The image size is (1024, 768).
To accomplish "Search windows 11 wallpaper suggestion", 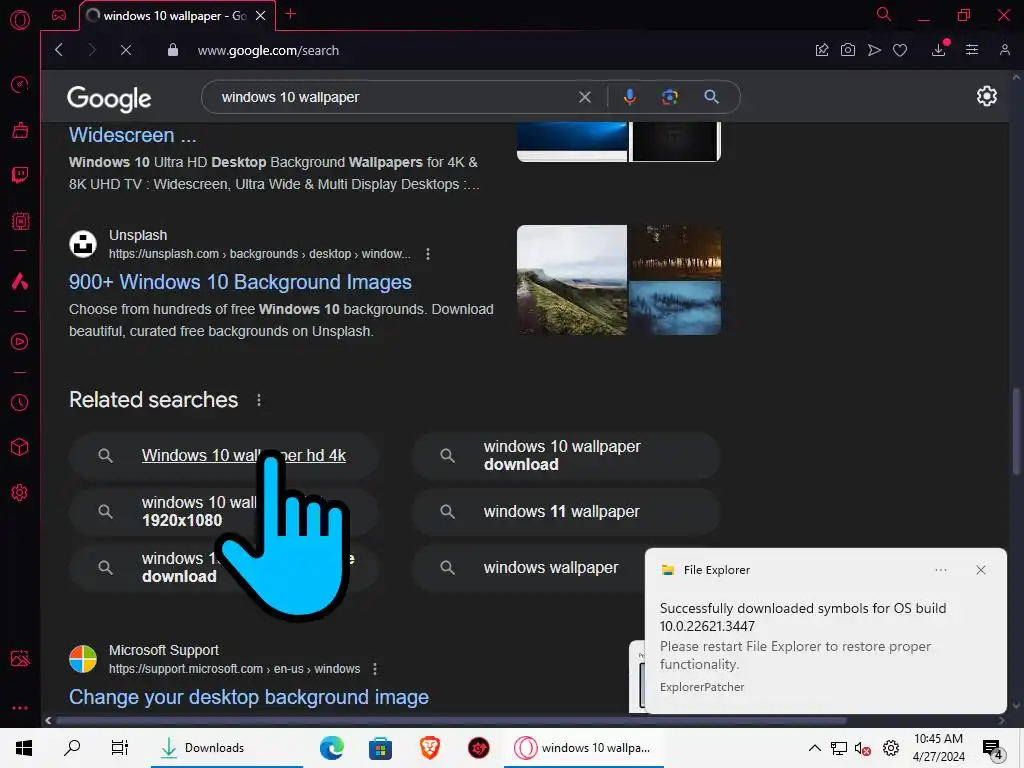I will [x=566, y=512].
